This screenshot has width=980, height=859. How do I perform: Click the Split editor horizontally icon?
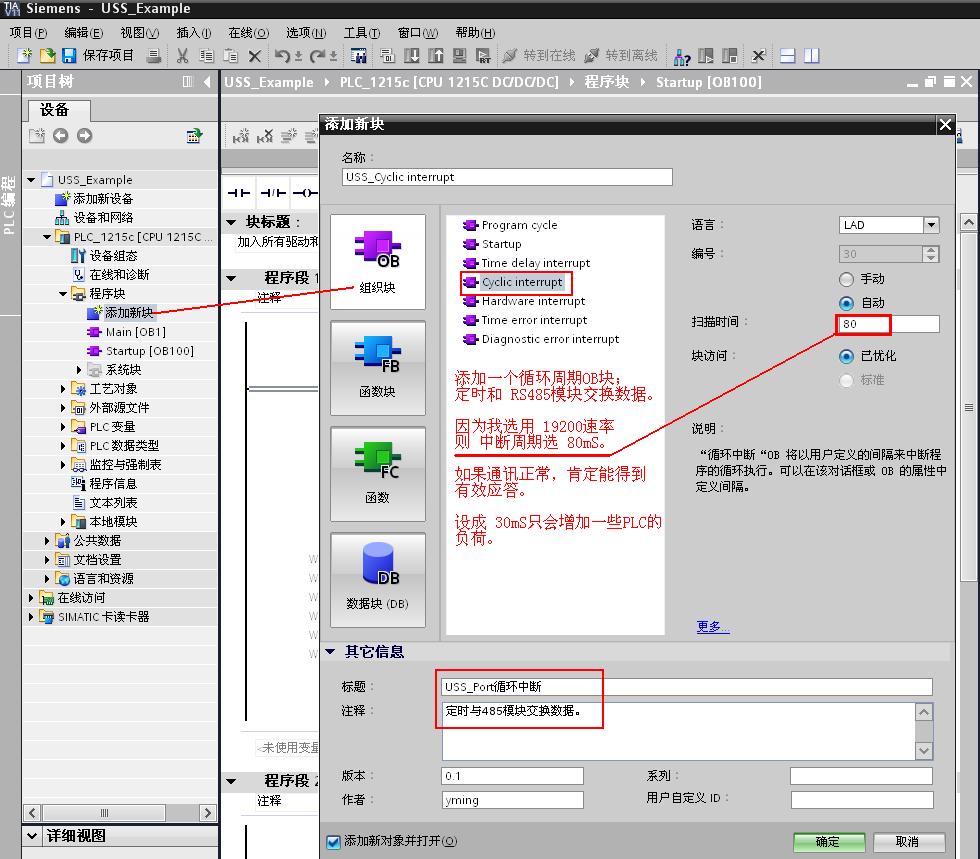(x=788, y=56)
